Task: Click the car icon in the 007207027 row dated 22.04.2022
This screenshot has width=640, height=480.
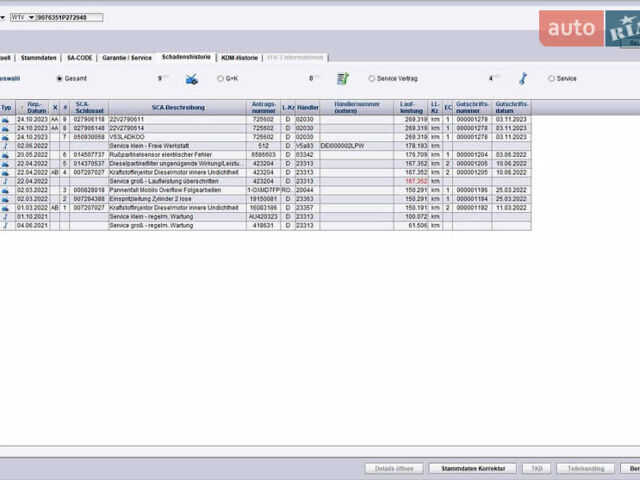Action: click(5, 173)
